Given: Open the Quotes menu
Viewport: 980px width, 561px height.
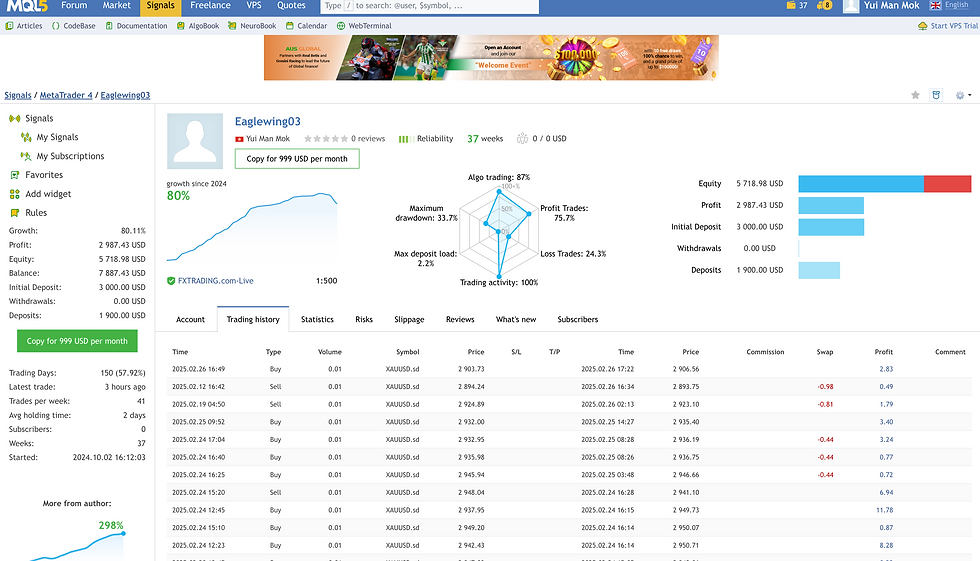Looking at the screenshot, I should [291, 6].
